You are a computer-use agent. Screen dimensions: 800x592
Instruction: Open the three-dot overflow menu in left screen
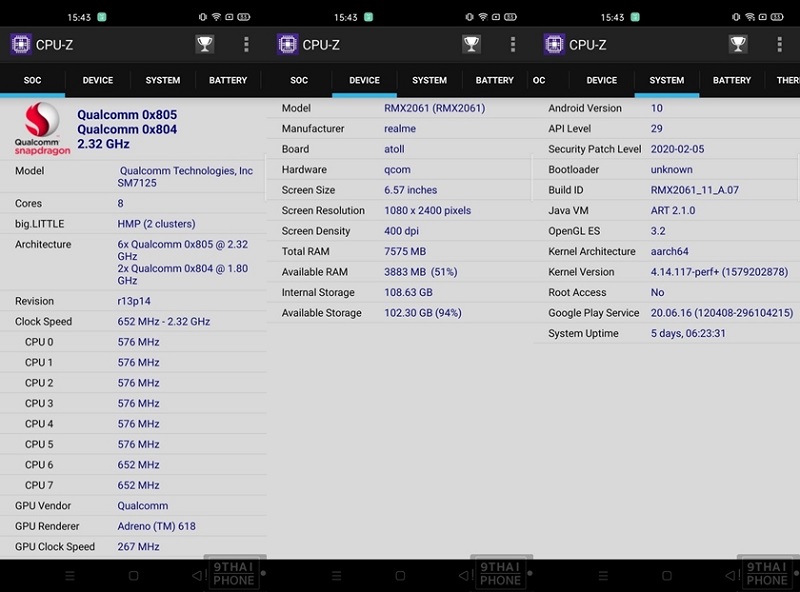click(x=246, y=44)
